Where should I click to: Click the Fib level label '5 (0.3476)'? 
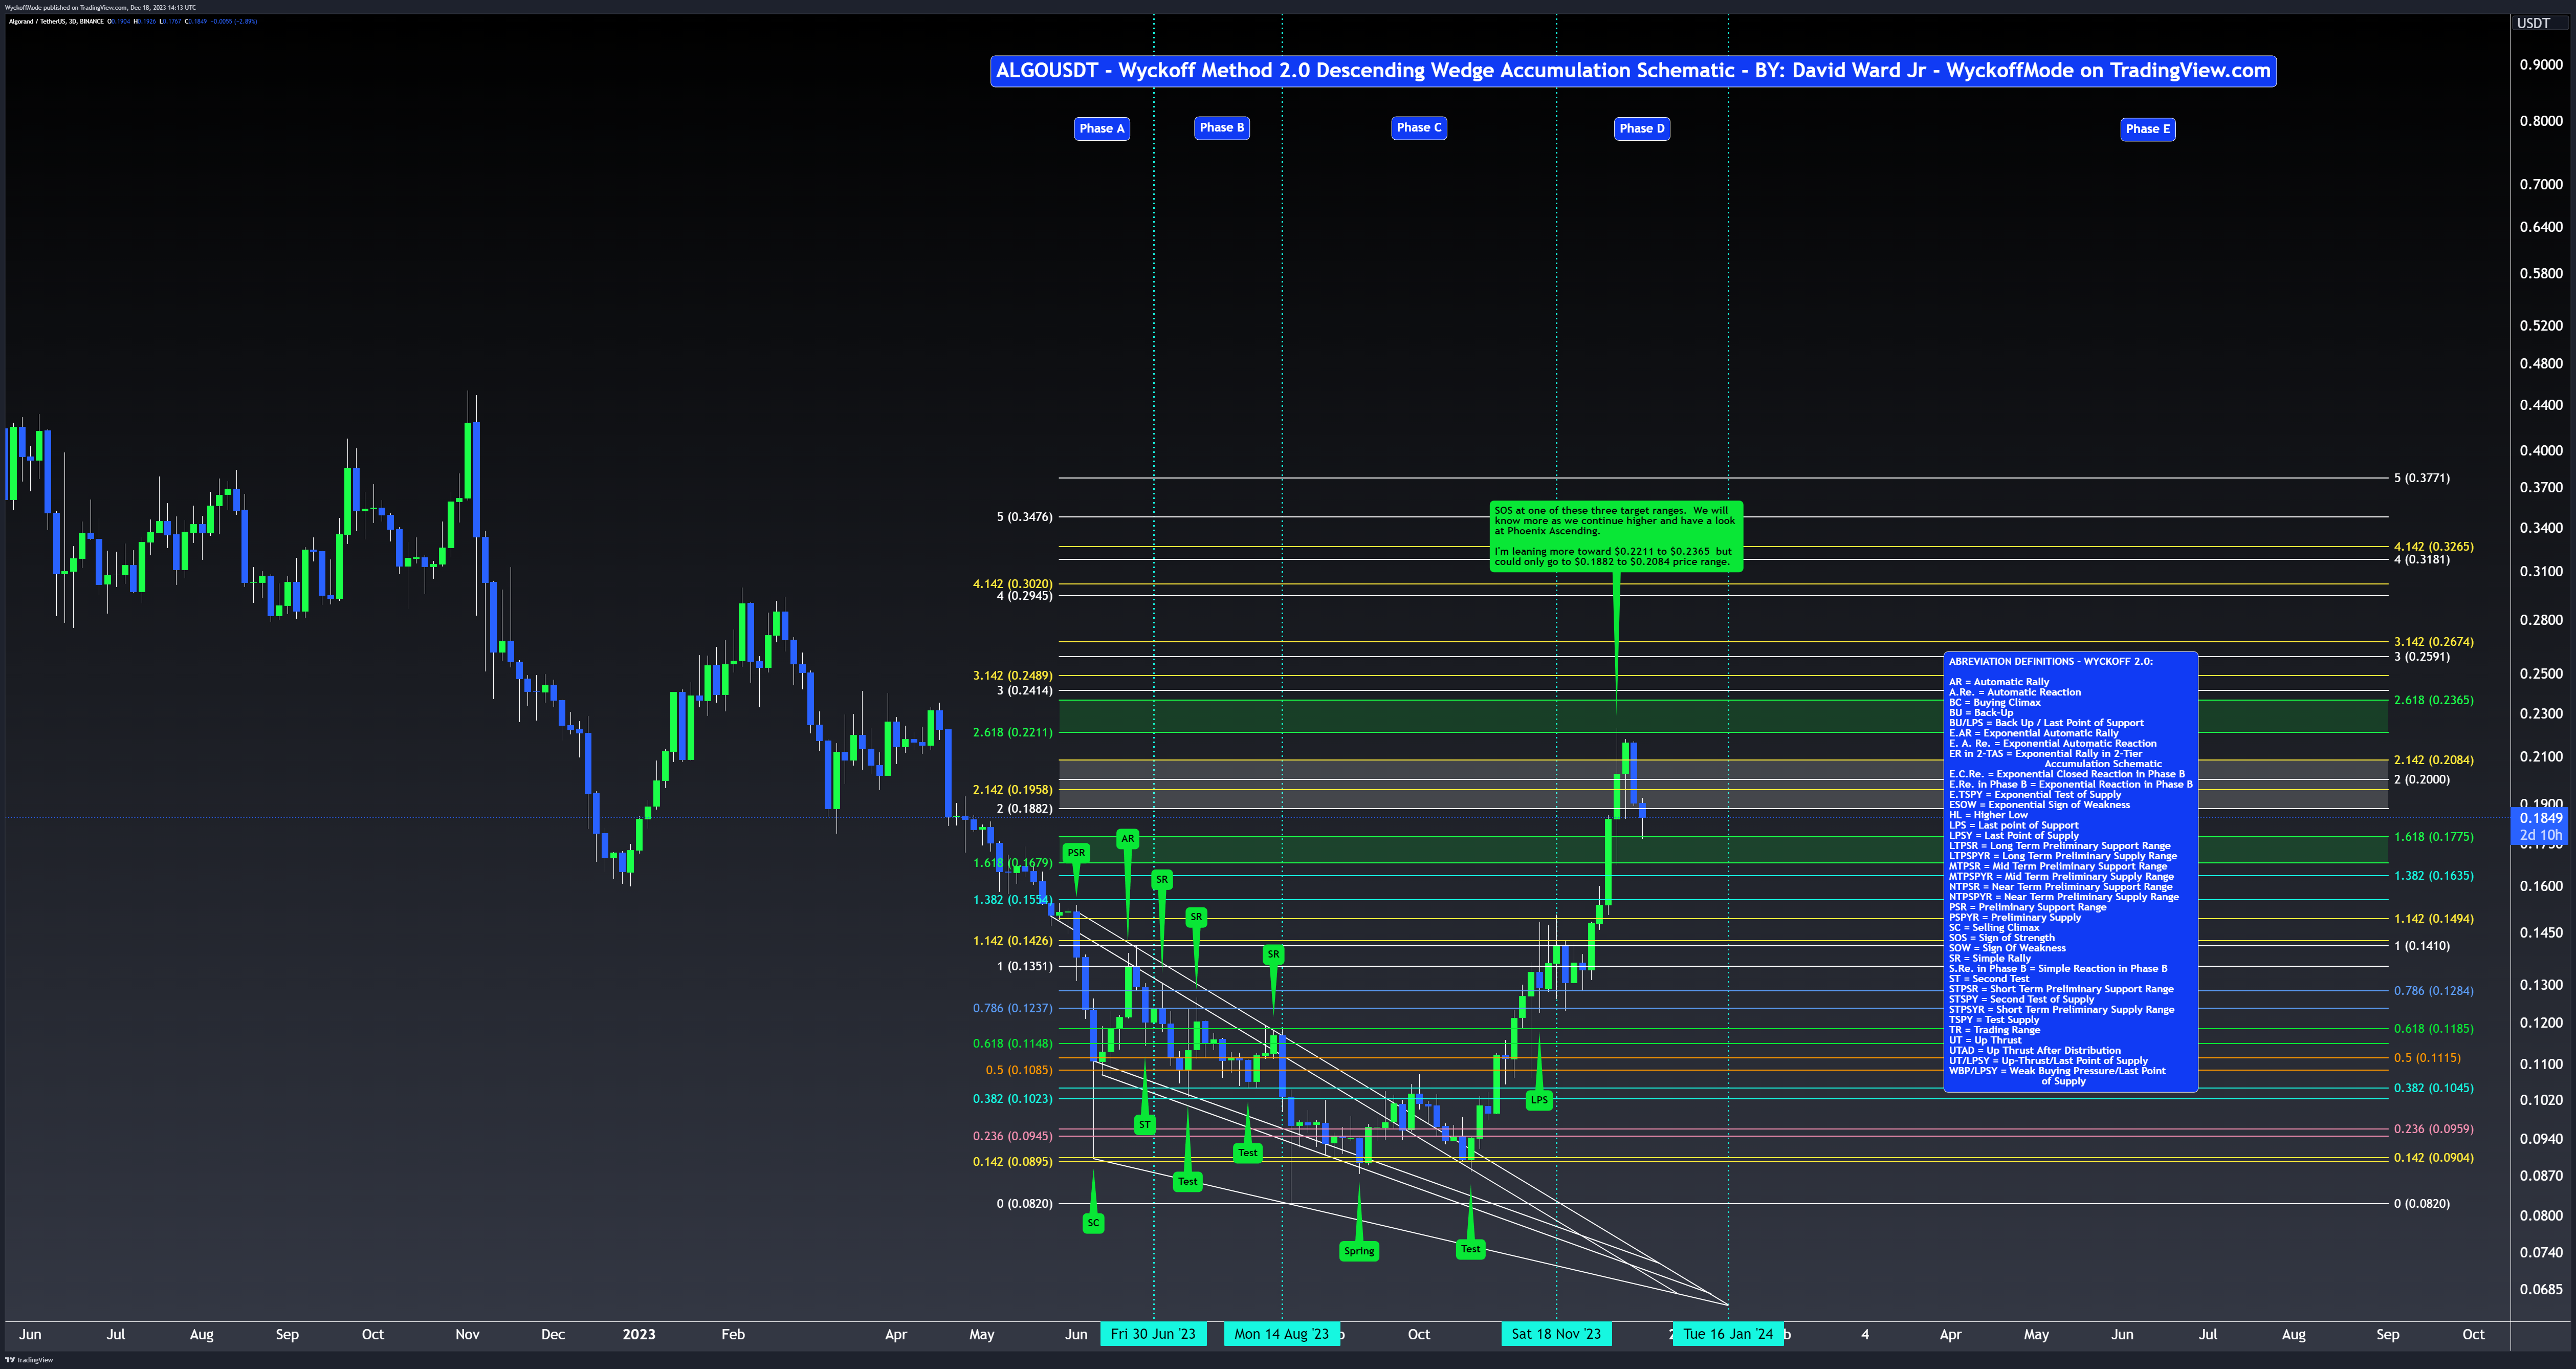coord(1024,517)
